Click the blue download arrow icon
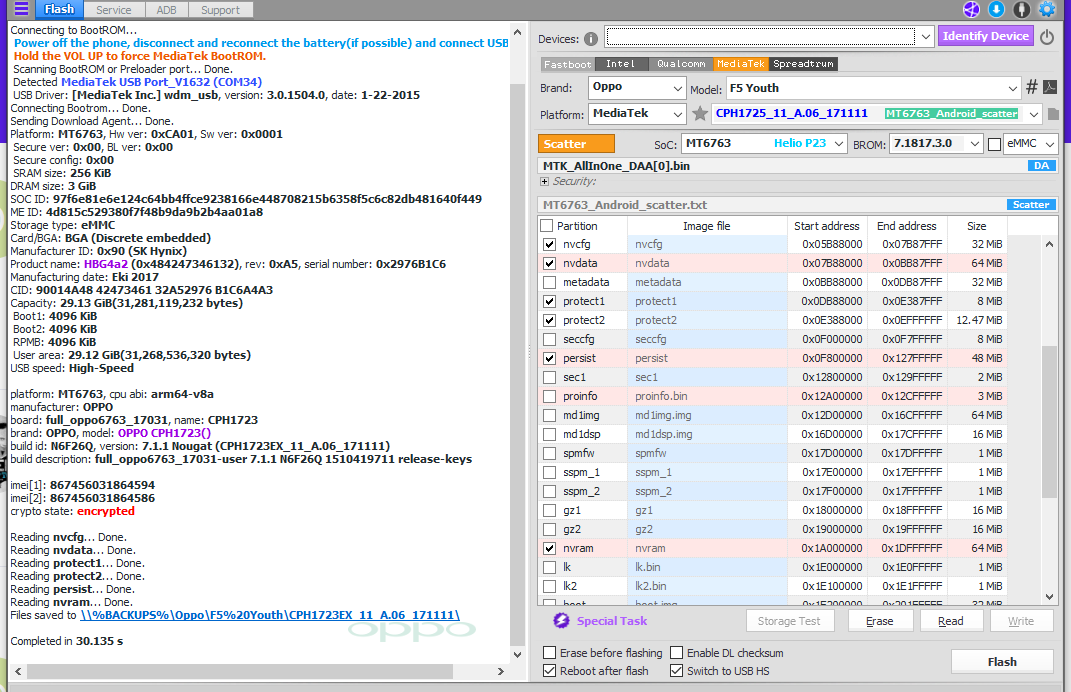This screenshot has height=692, width=1071. click(x=997, y=10)
